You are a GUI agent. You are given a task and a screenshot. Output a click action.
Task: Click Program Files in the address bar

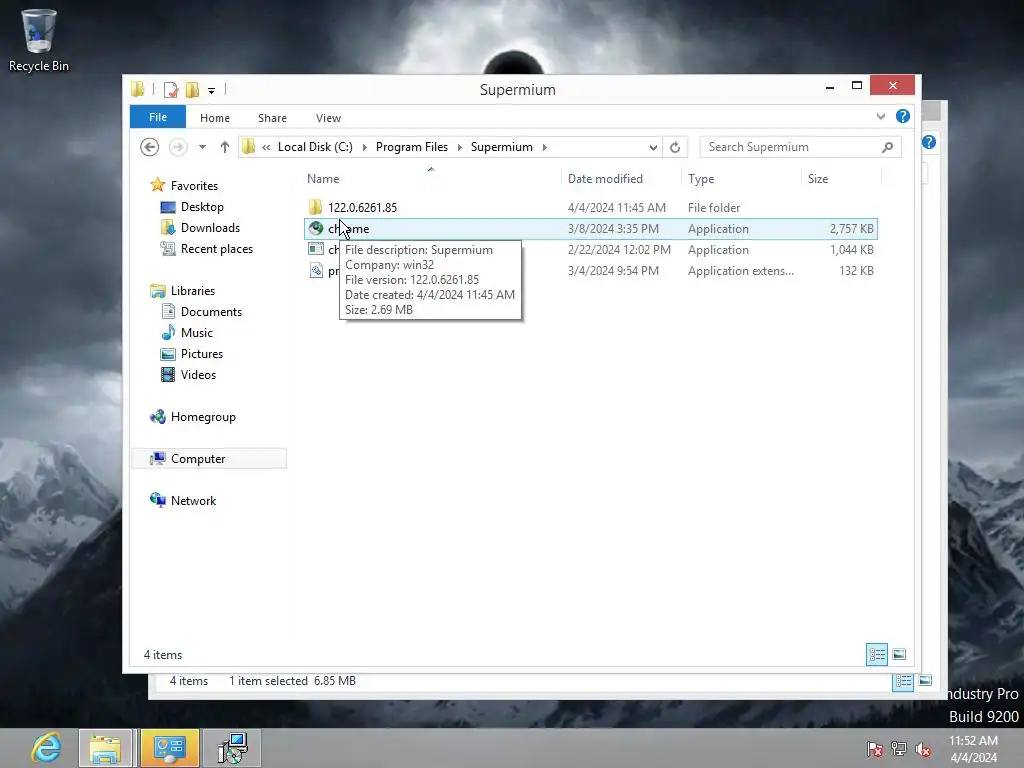(412, 147)
